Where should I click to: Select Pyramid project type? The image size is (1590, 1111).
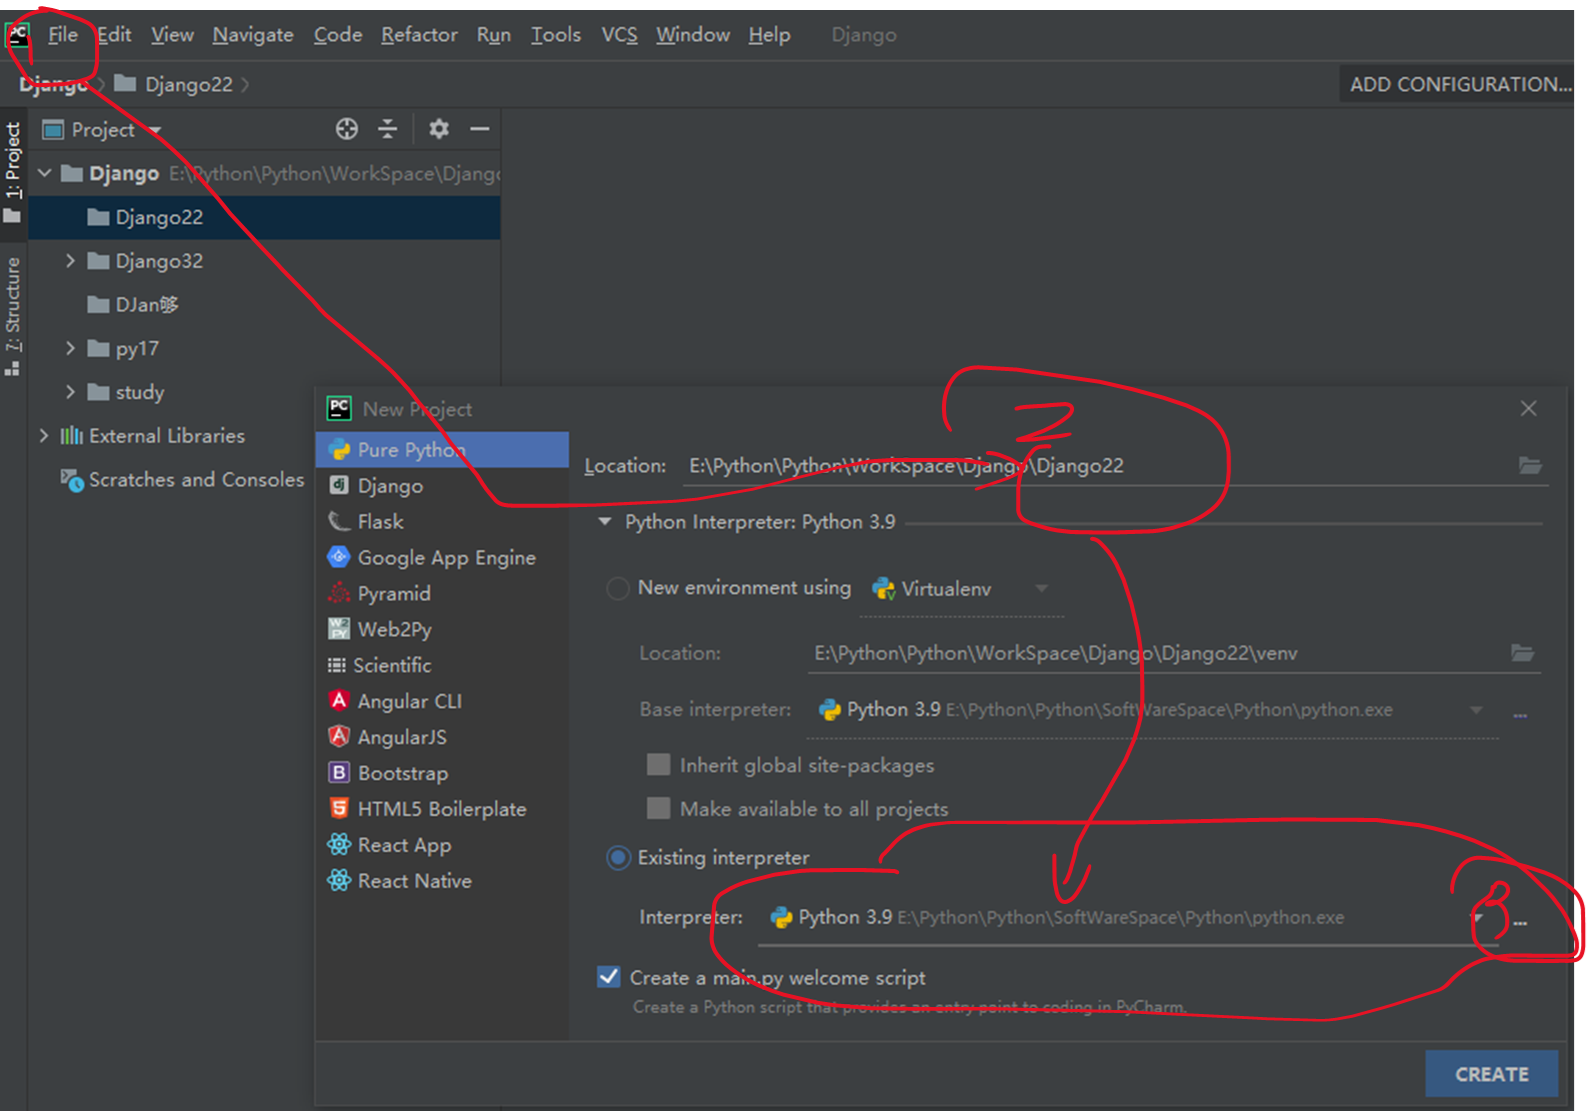coord(442,594)
